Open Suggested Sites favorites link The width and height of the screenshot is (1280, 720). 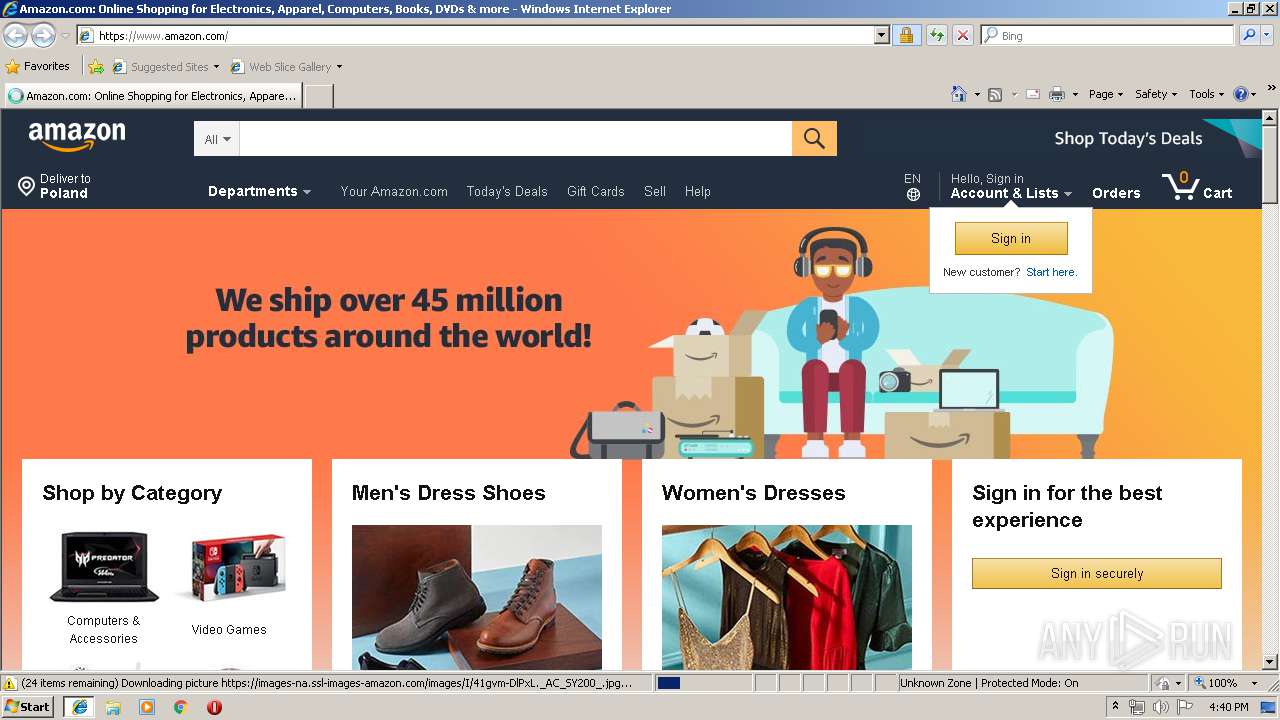coord(165,67)
